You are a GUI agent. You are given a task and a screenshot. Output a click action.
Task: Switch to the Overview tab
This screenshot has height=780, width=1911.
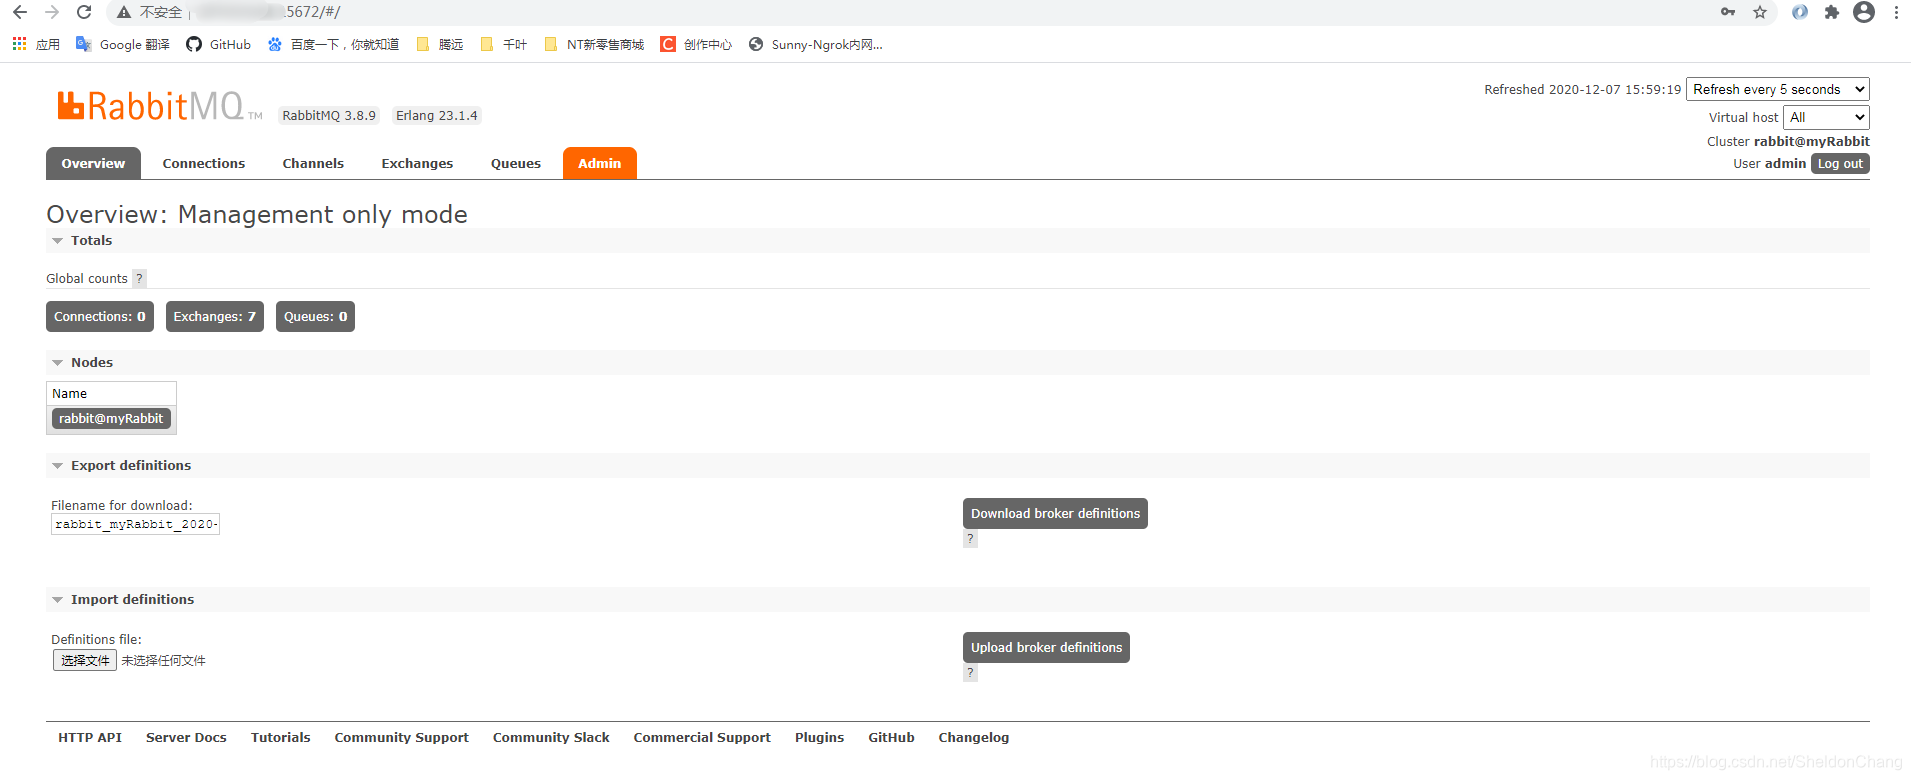pyautogui.click(x=93, y=163)
